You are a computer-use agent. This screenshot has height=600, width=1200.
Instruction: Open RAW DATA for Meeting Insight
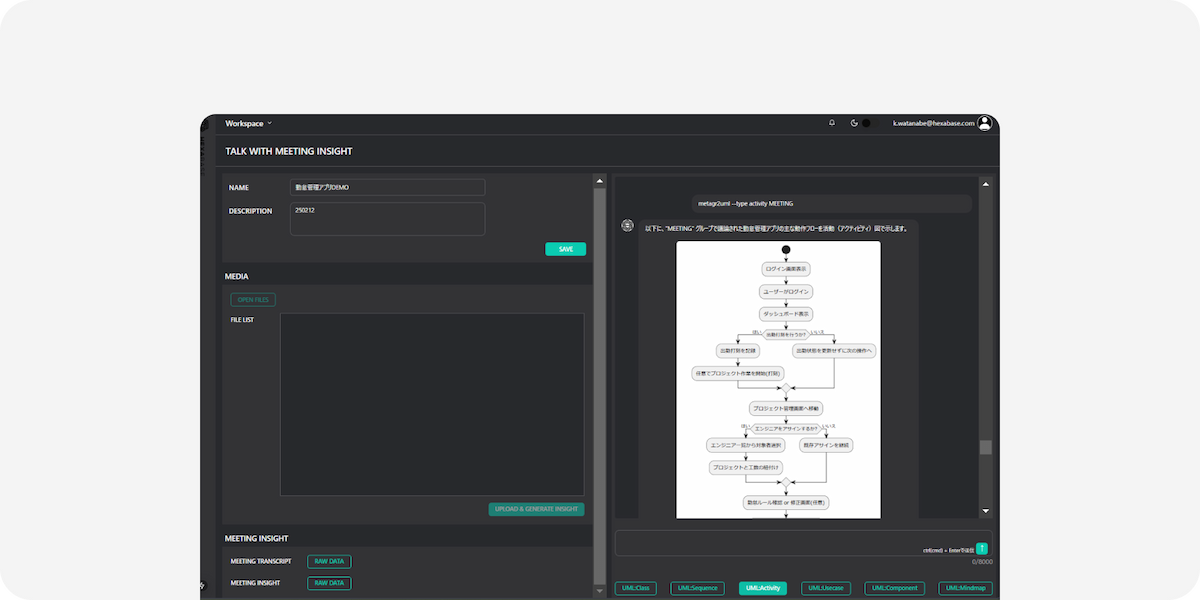point(329,583)
